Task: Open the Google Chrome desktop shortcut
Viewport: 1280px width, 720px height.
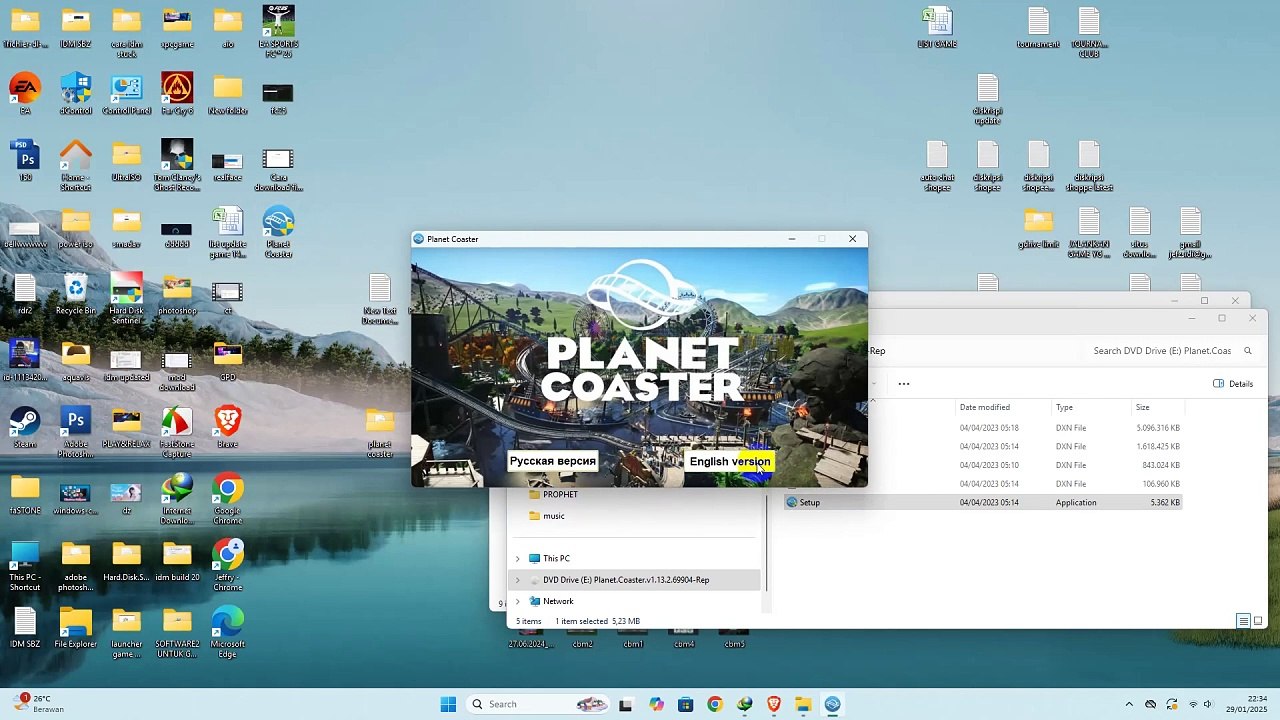Action: coord(228,498)
